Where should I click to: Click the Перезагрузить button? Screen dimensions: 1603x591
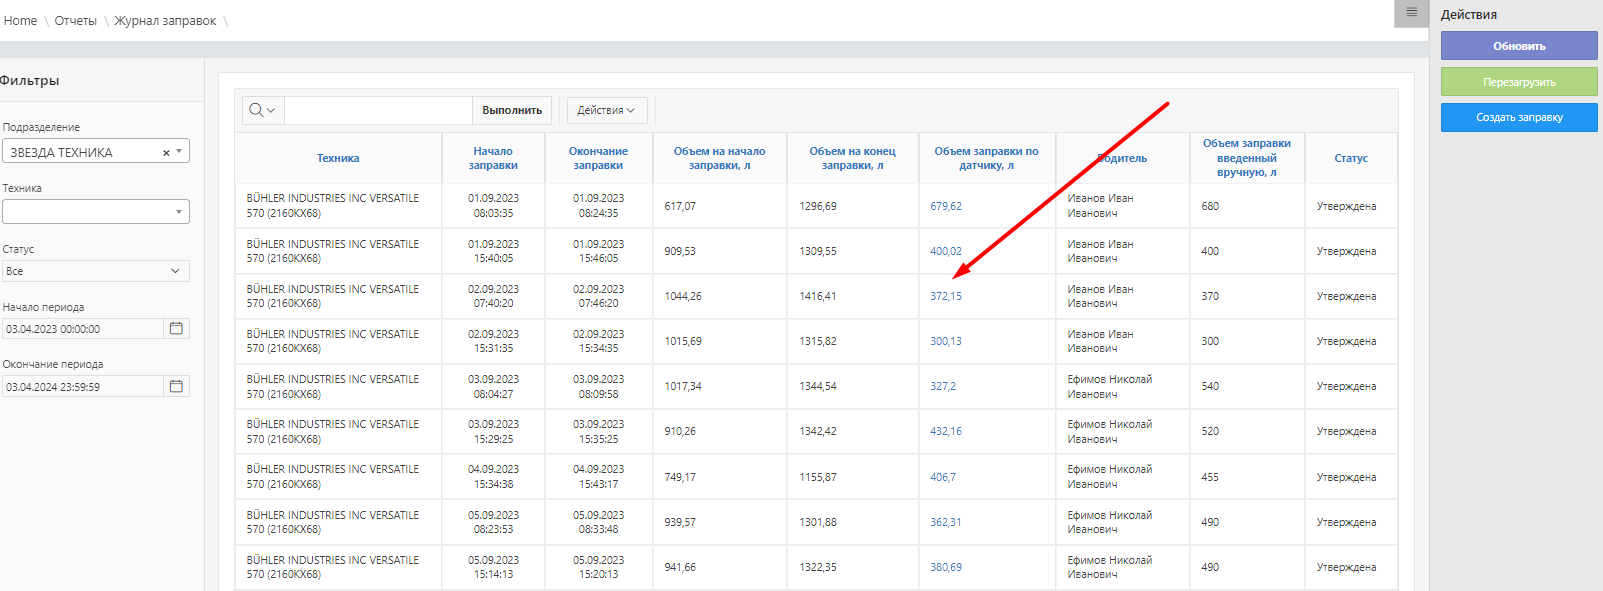pyautogui.click(x=1518, y=82)
